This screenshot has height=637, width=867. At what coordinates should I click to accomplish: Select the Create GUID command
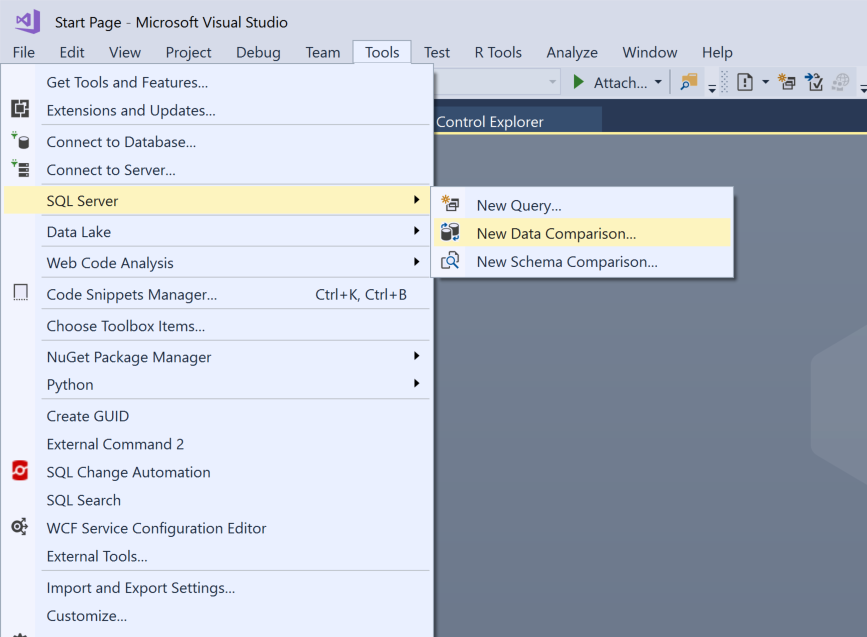(88, 416)
